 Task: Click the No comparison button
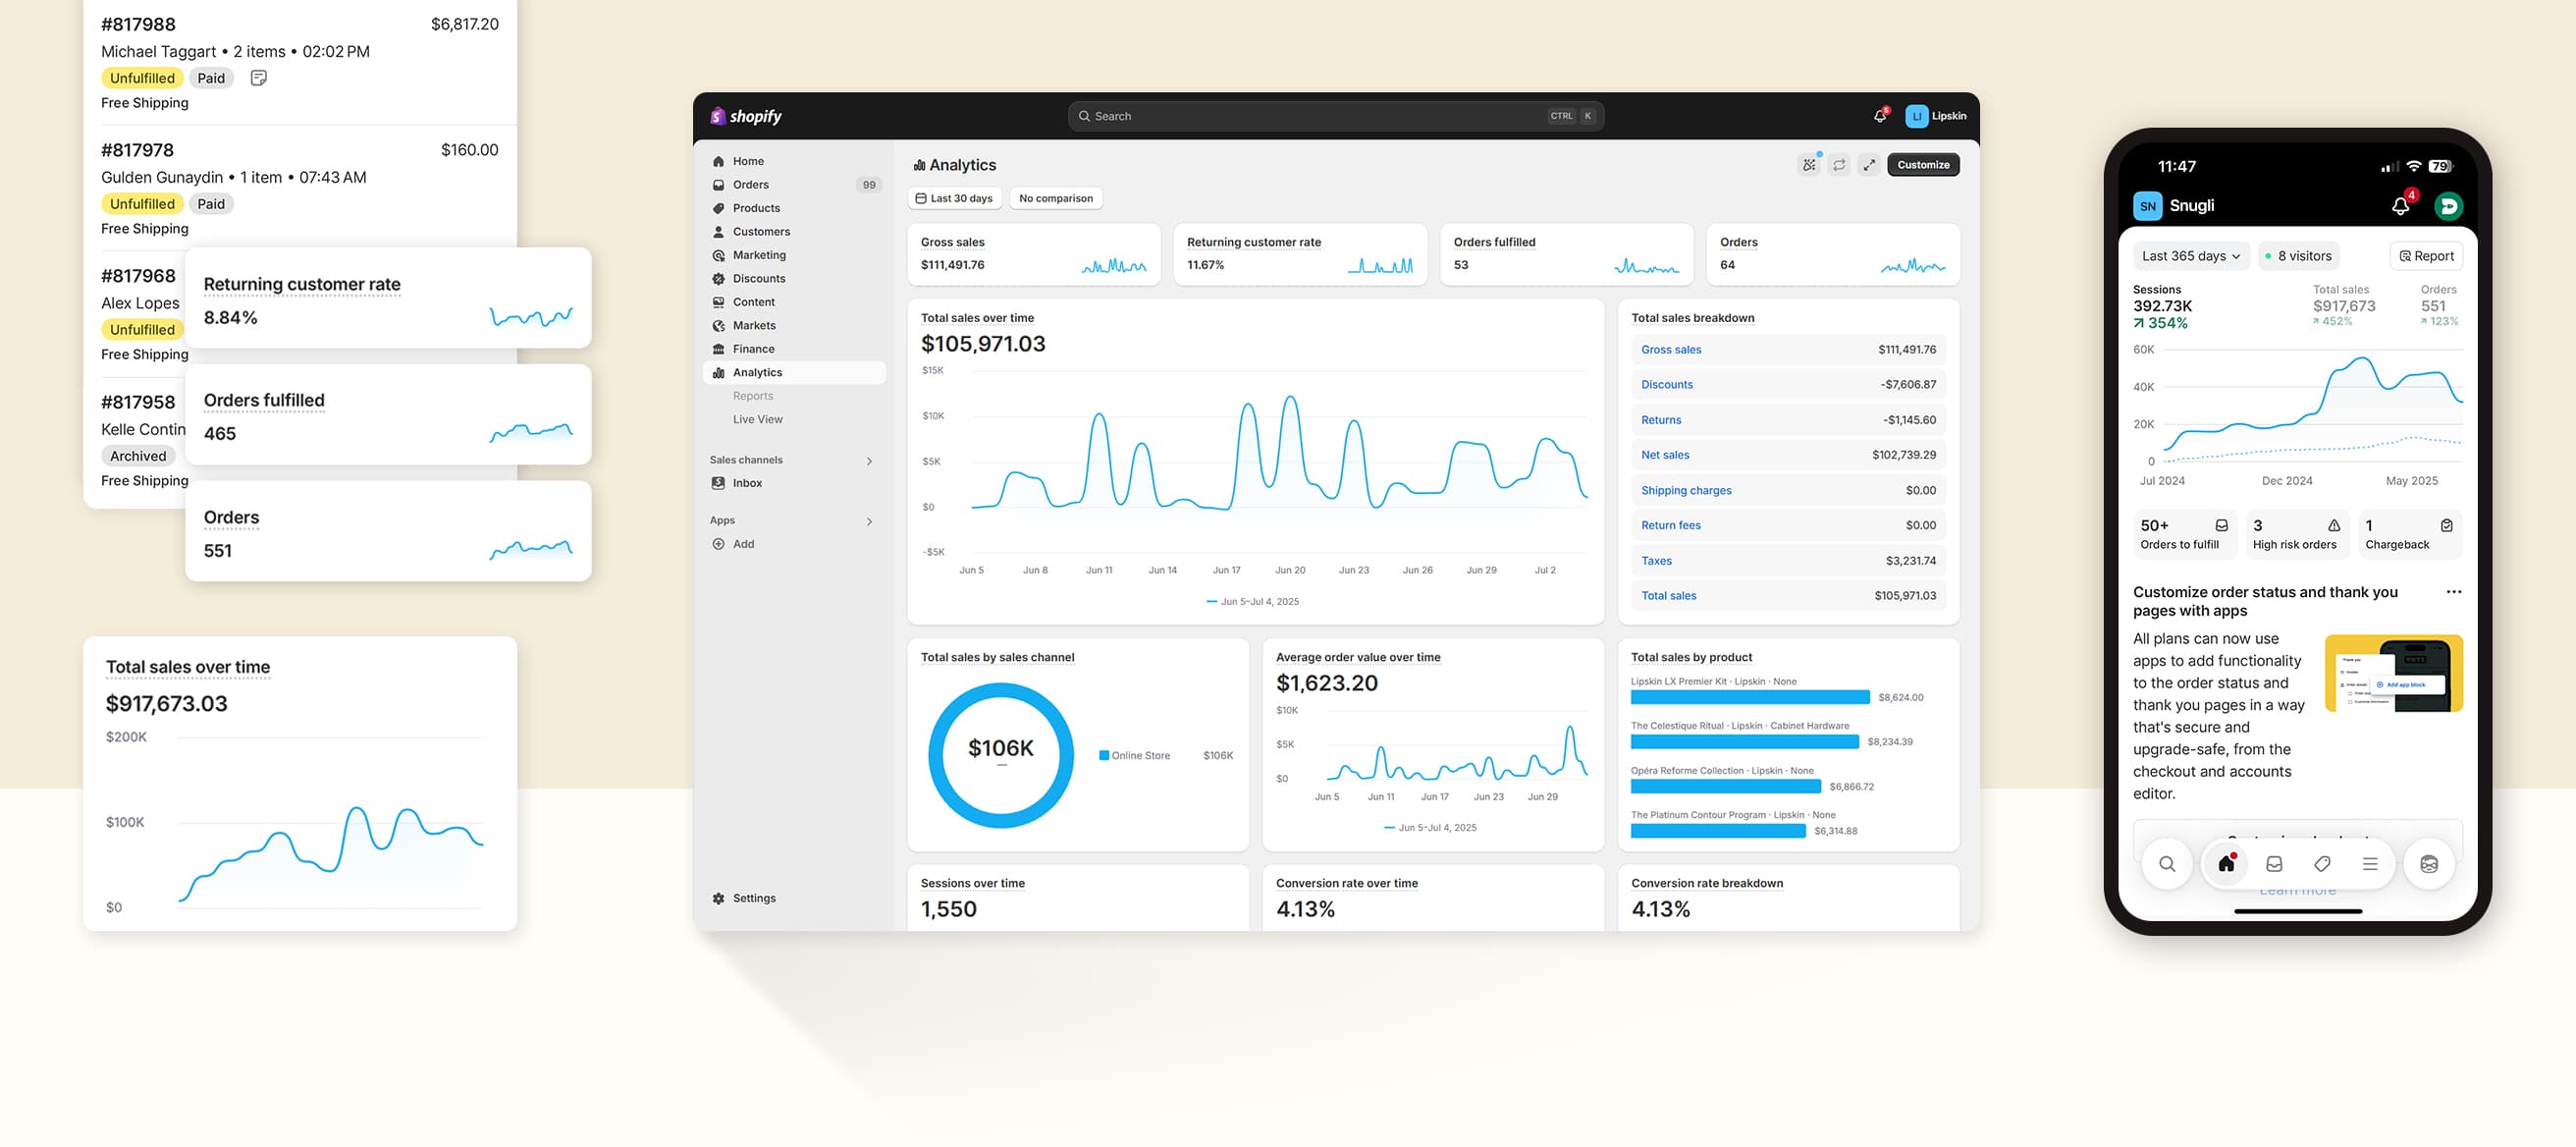coord(1055,198)
